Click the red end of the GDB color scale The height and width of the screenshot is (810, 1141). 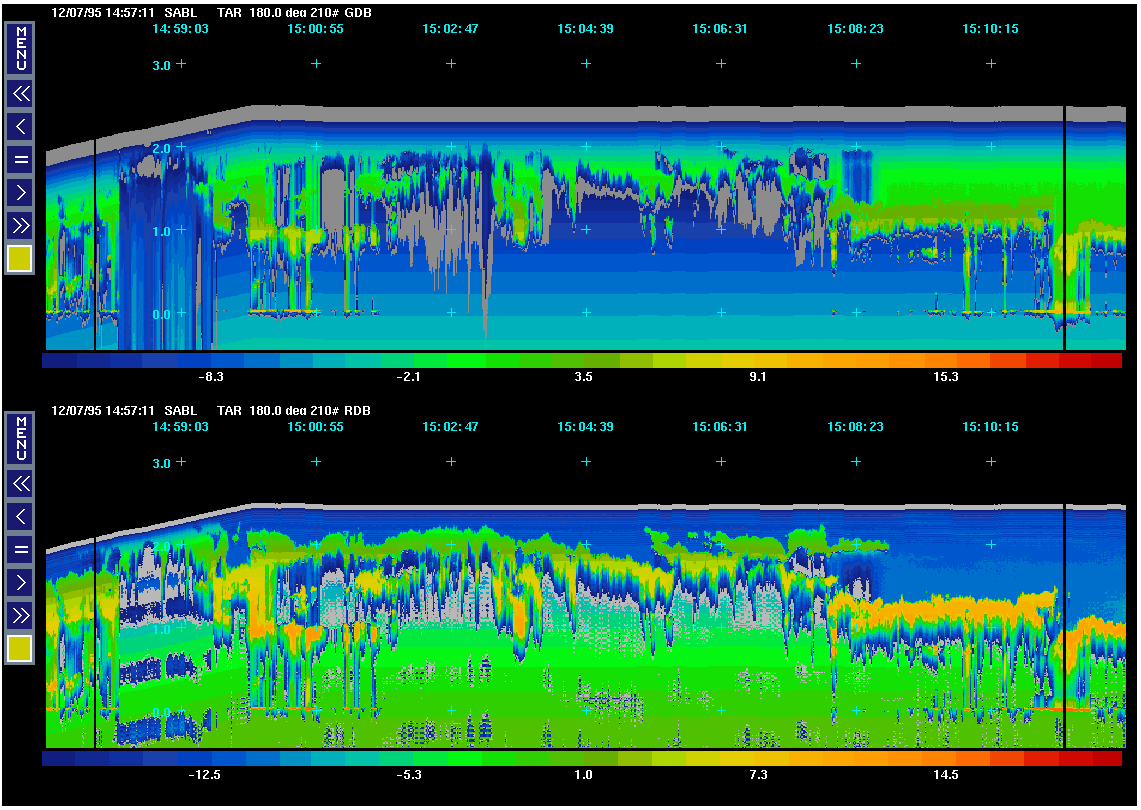[x=1105, y=361]
